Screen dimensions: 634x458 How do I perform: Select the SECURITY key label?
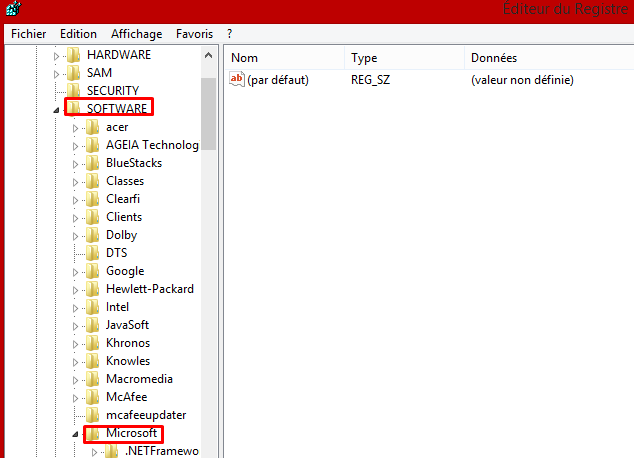tap(113, 91)
